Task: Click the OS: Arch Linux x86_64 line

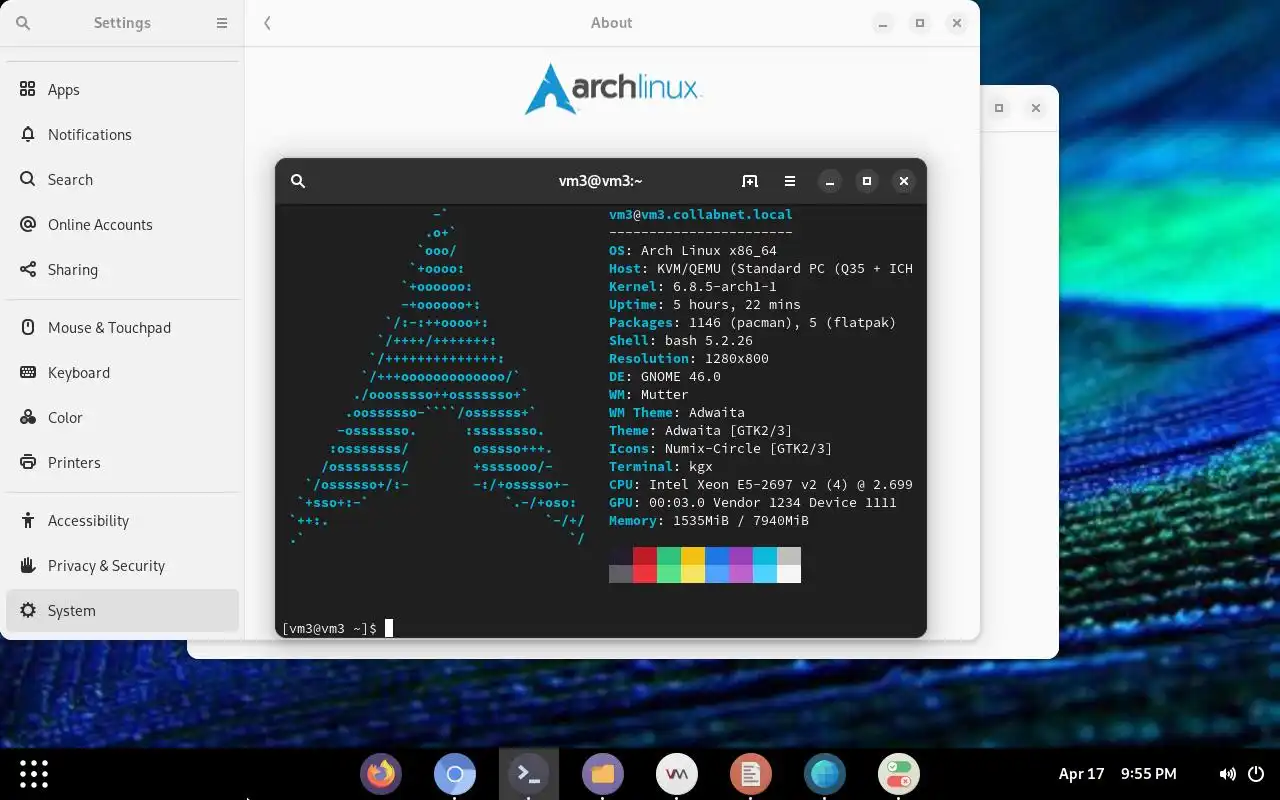Action: (x=692, y=250)
